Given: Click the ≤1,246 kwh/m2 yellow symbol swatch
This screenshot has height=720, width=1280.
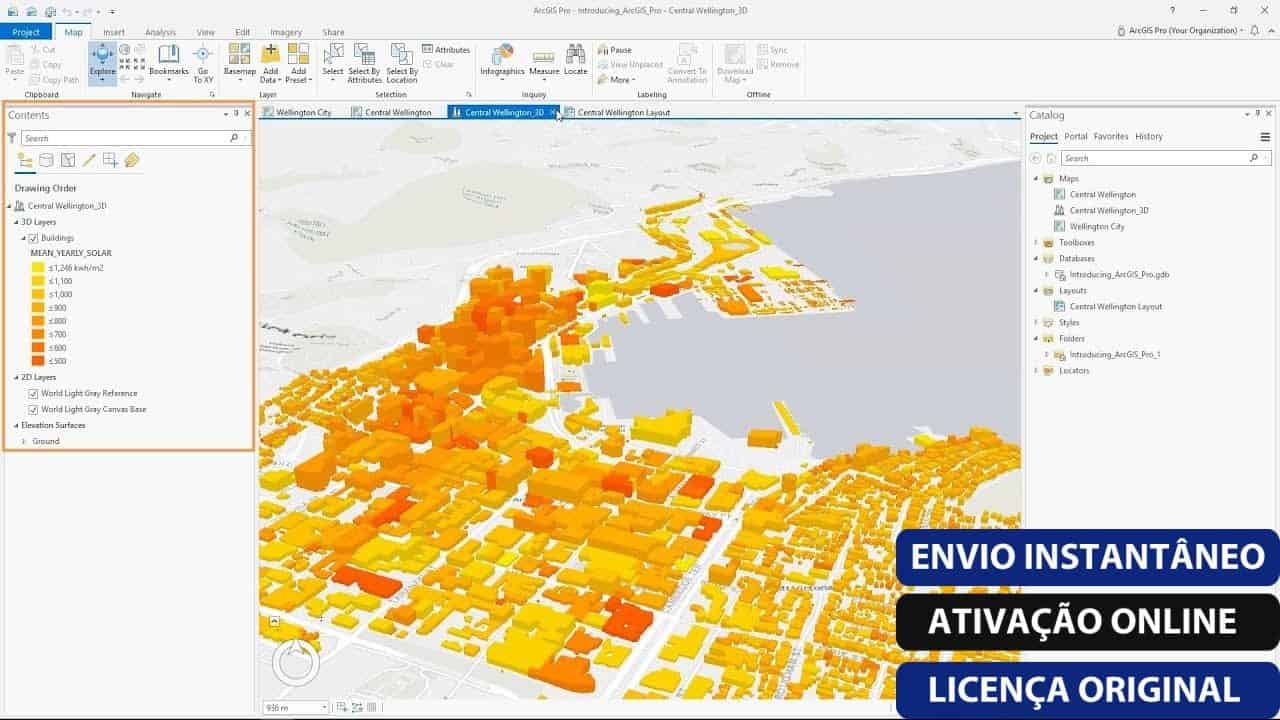Looking at the screenshot, I should pos(38,268).
